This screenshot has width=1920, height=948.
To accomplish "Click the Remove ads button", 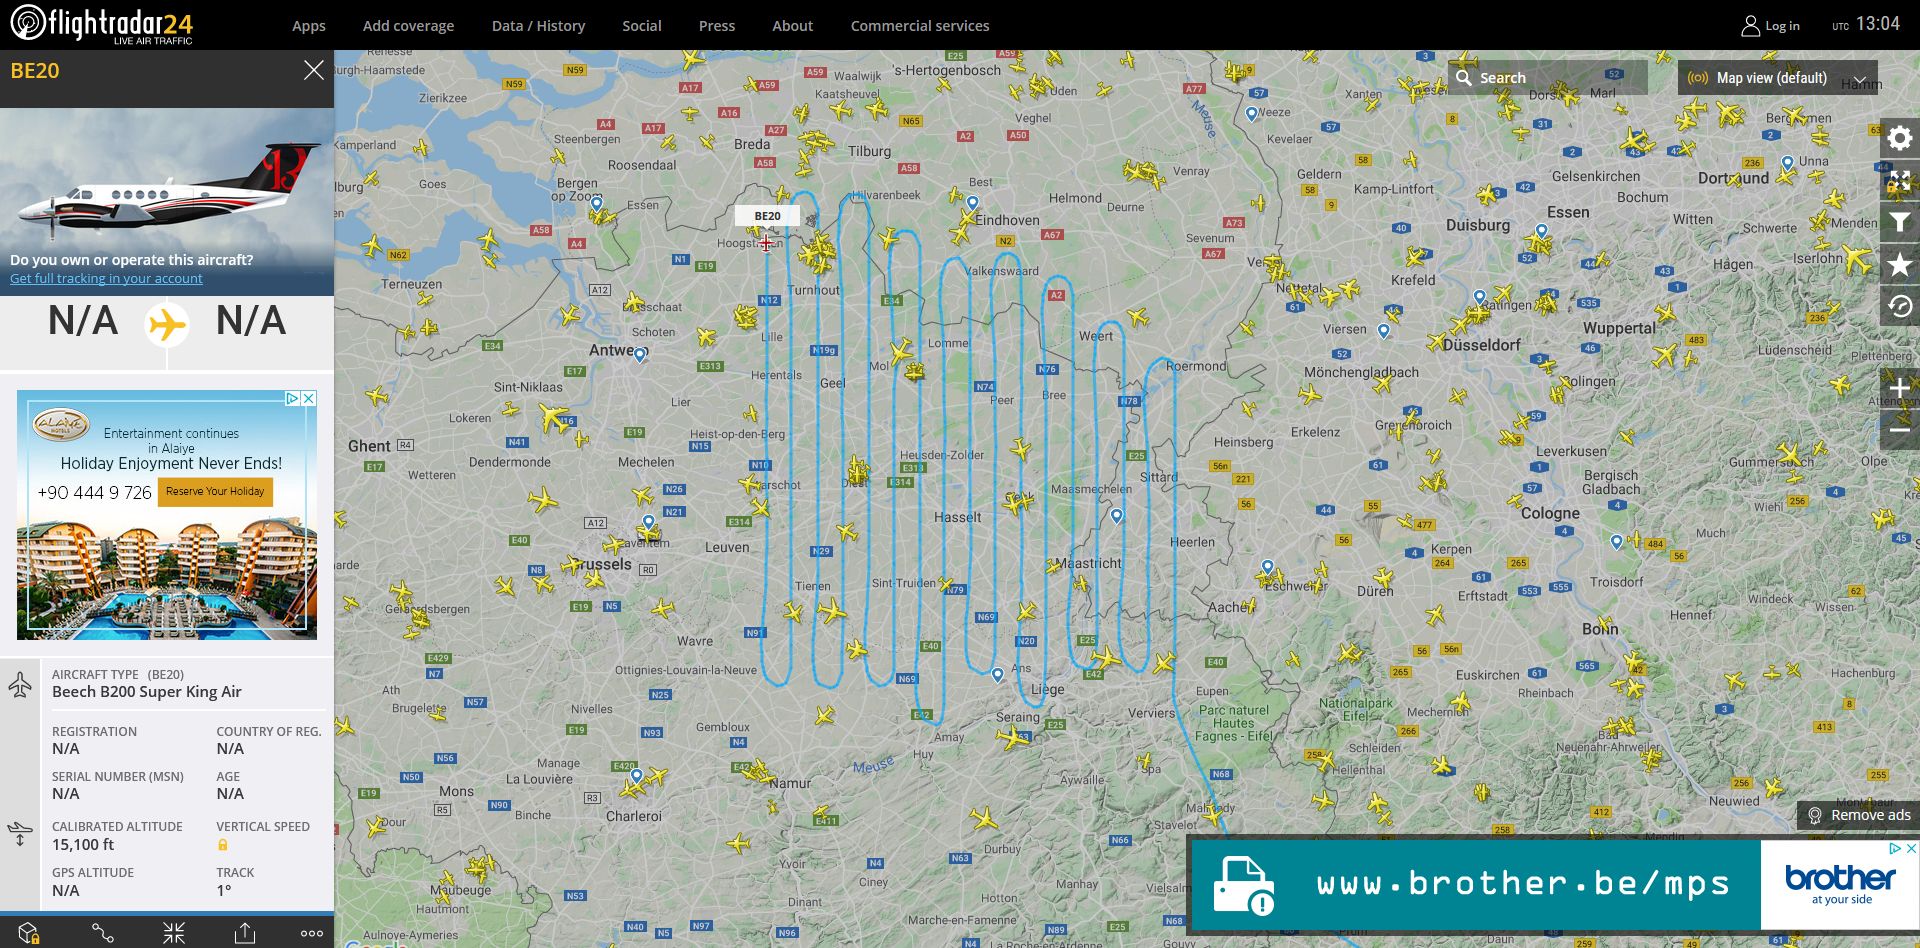I will pyautogui.click(x=1858, y=815).
